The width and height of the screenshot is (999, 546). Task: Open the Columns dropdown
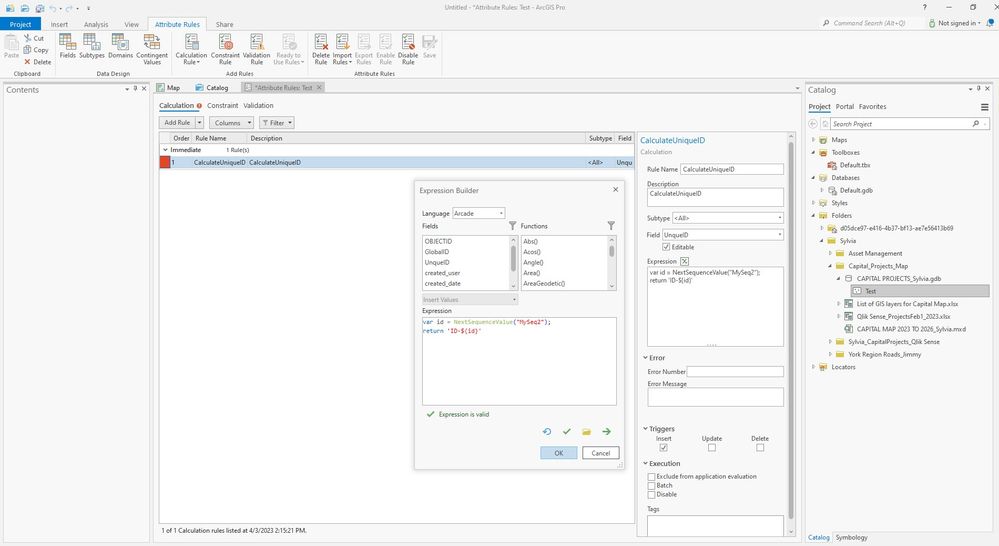[231, 122]
